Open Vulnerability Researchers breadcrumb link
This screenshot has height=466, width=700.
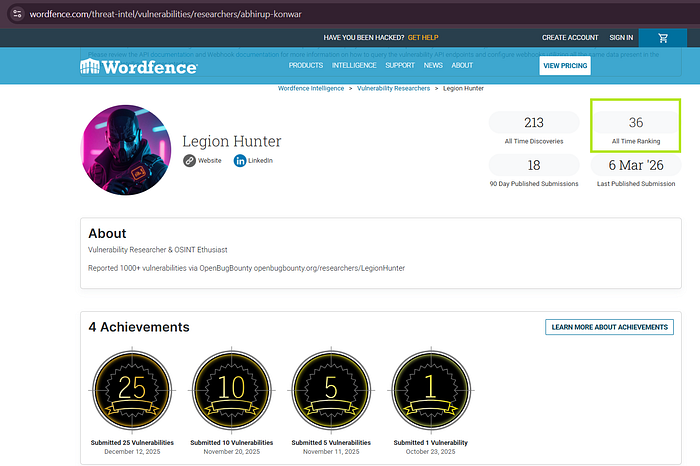click(393, 88)
